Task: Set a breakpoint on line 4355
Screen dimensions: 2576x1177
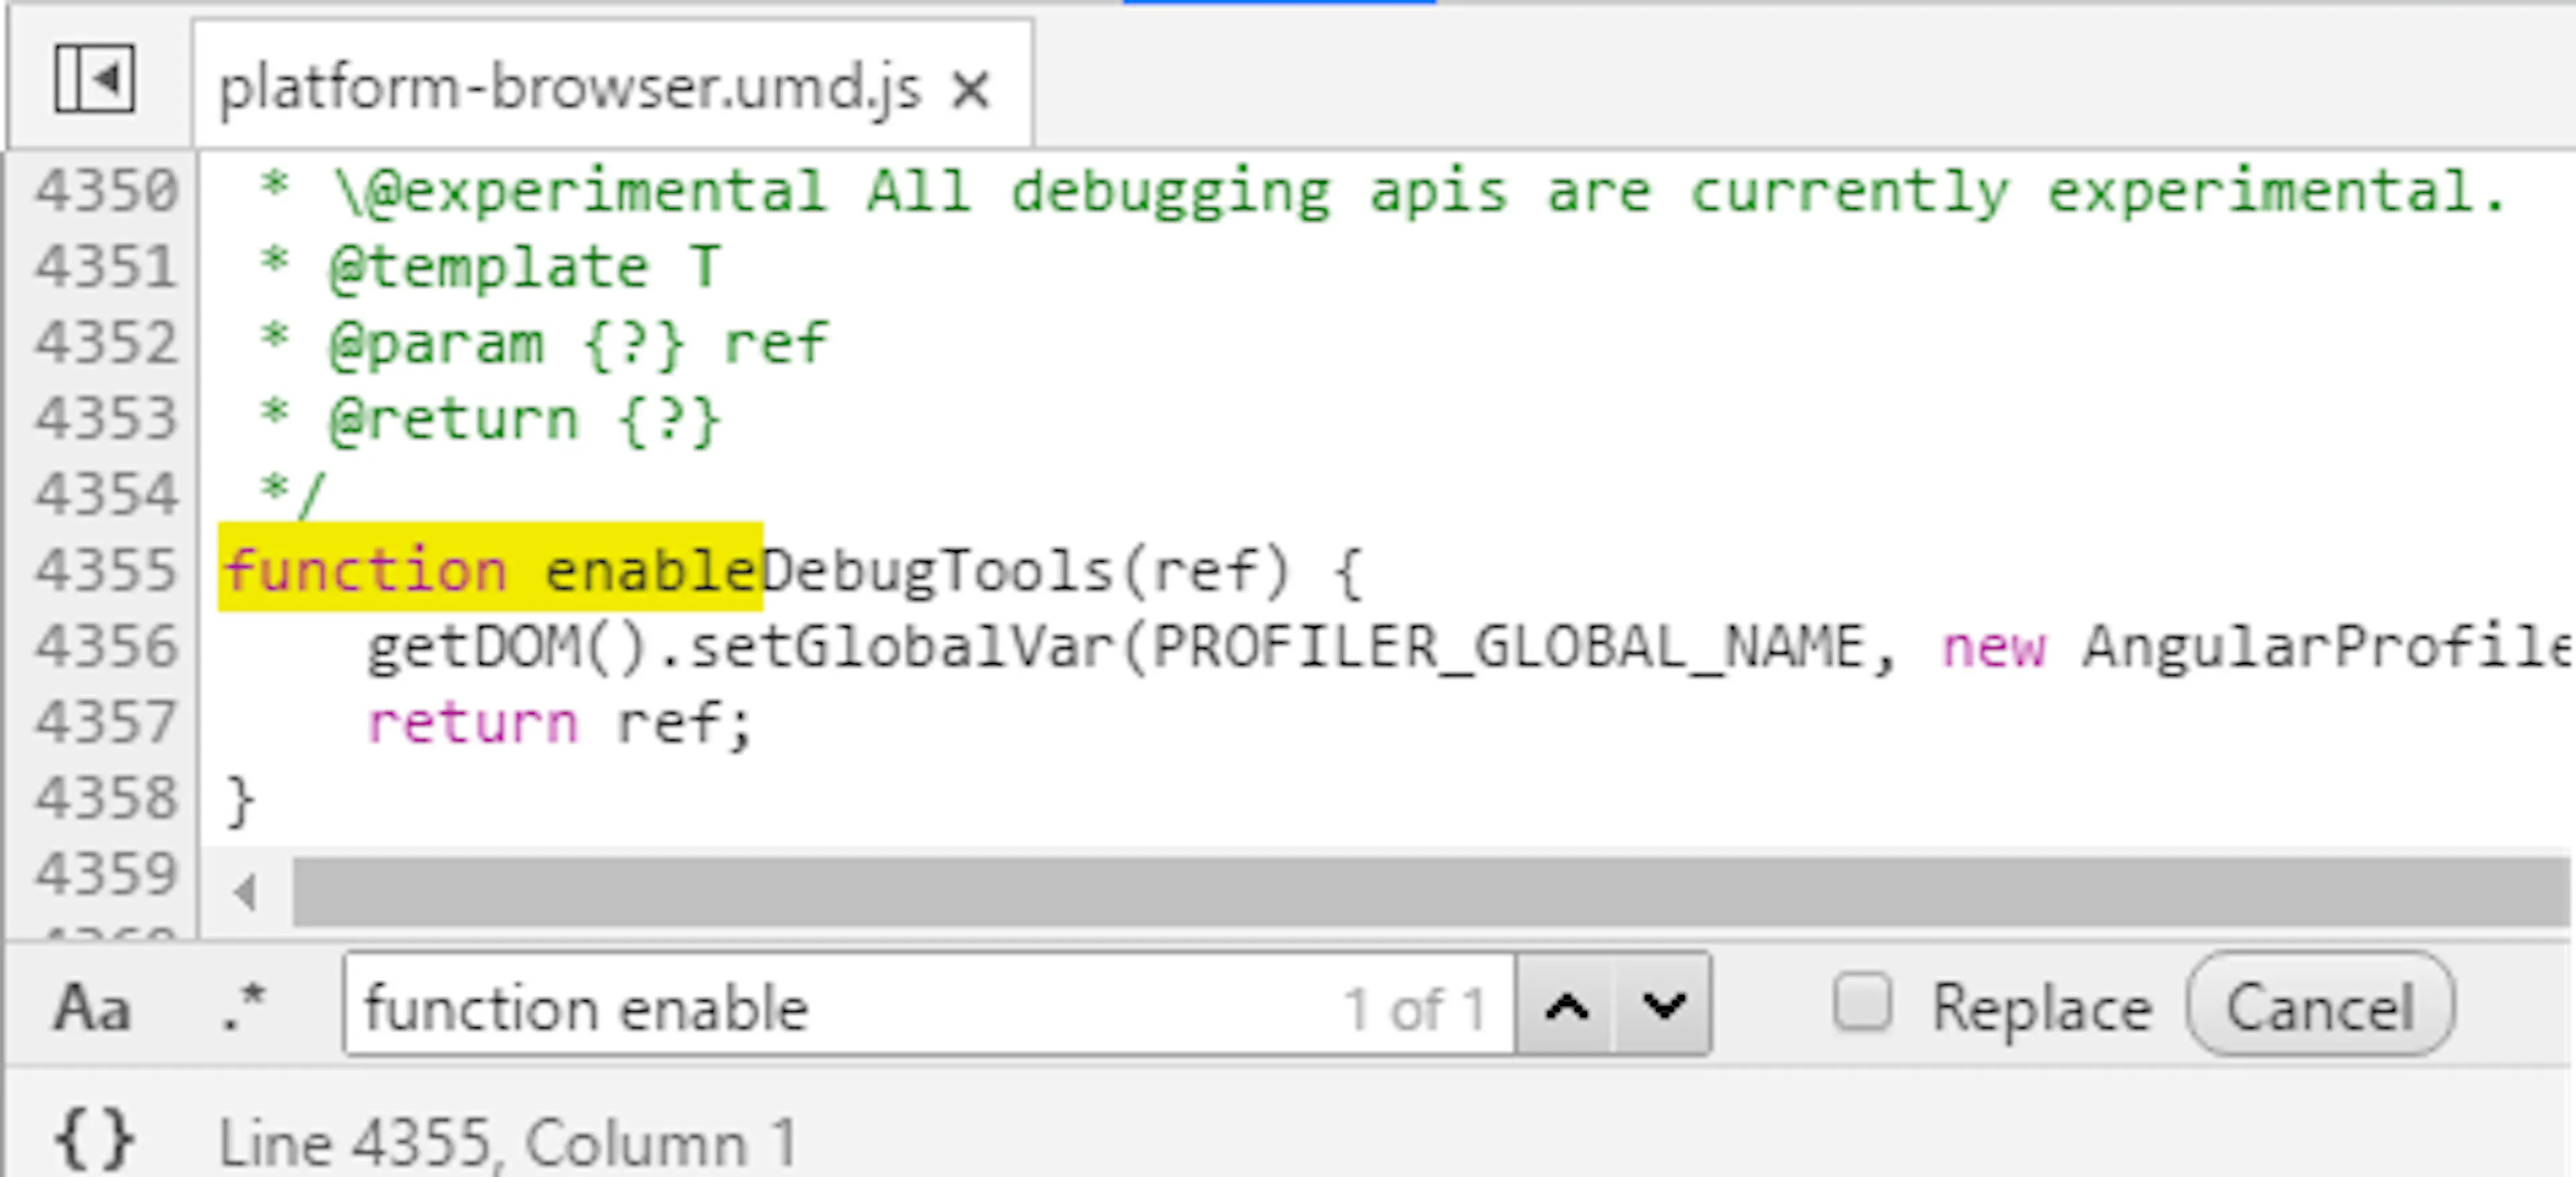Action: point(107,570)
